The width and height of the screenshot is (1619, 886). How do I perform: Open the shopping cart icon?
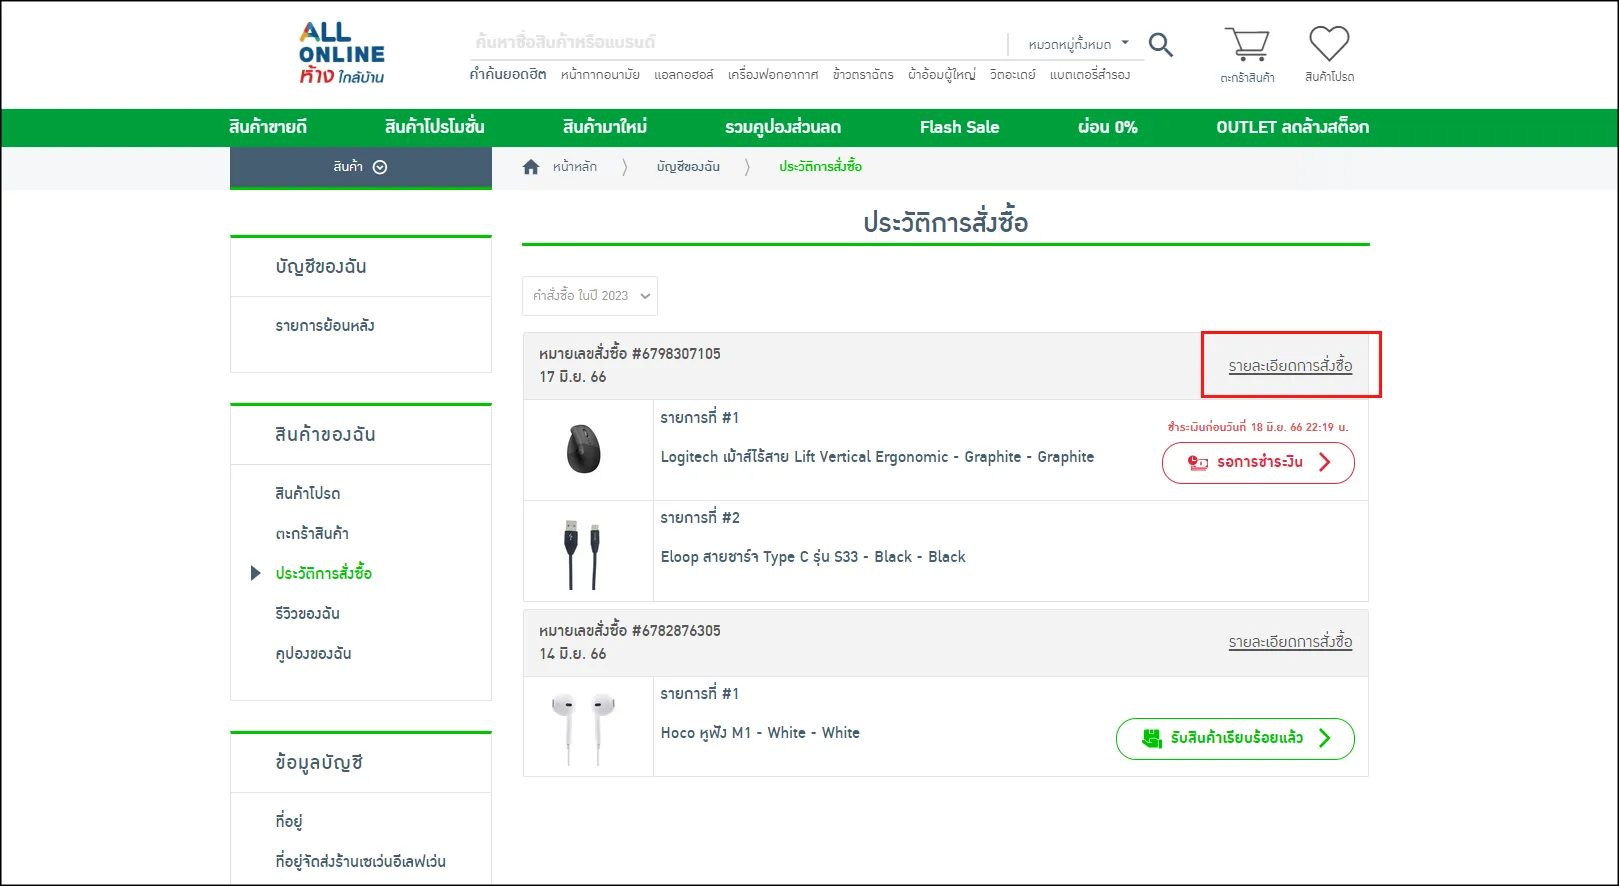click(1246, 46)
